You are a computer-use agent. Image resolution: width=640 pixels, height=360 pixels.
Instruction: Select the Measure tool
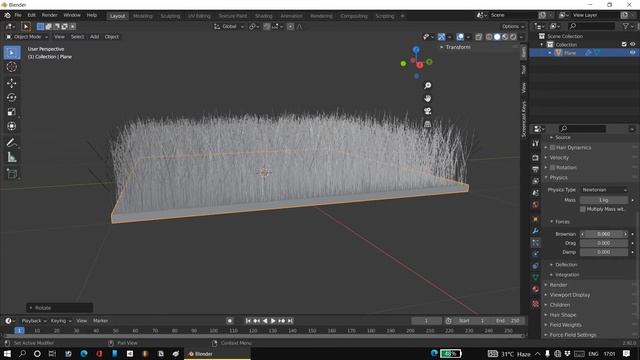(x=12, y=157)
